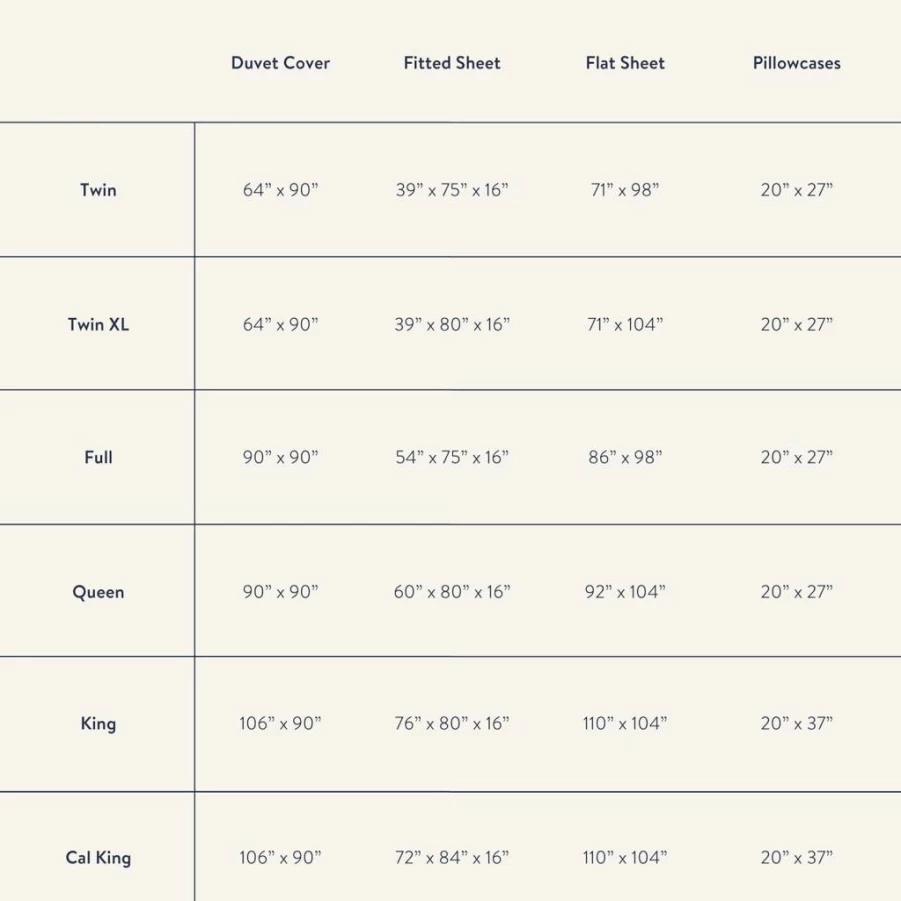Select the Twin XL row label
The width and height of the screenshot is (901, 901).
point(98,324)
